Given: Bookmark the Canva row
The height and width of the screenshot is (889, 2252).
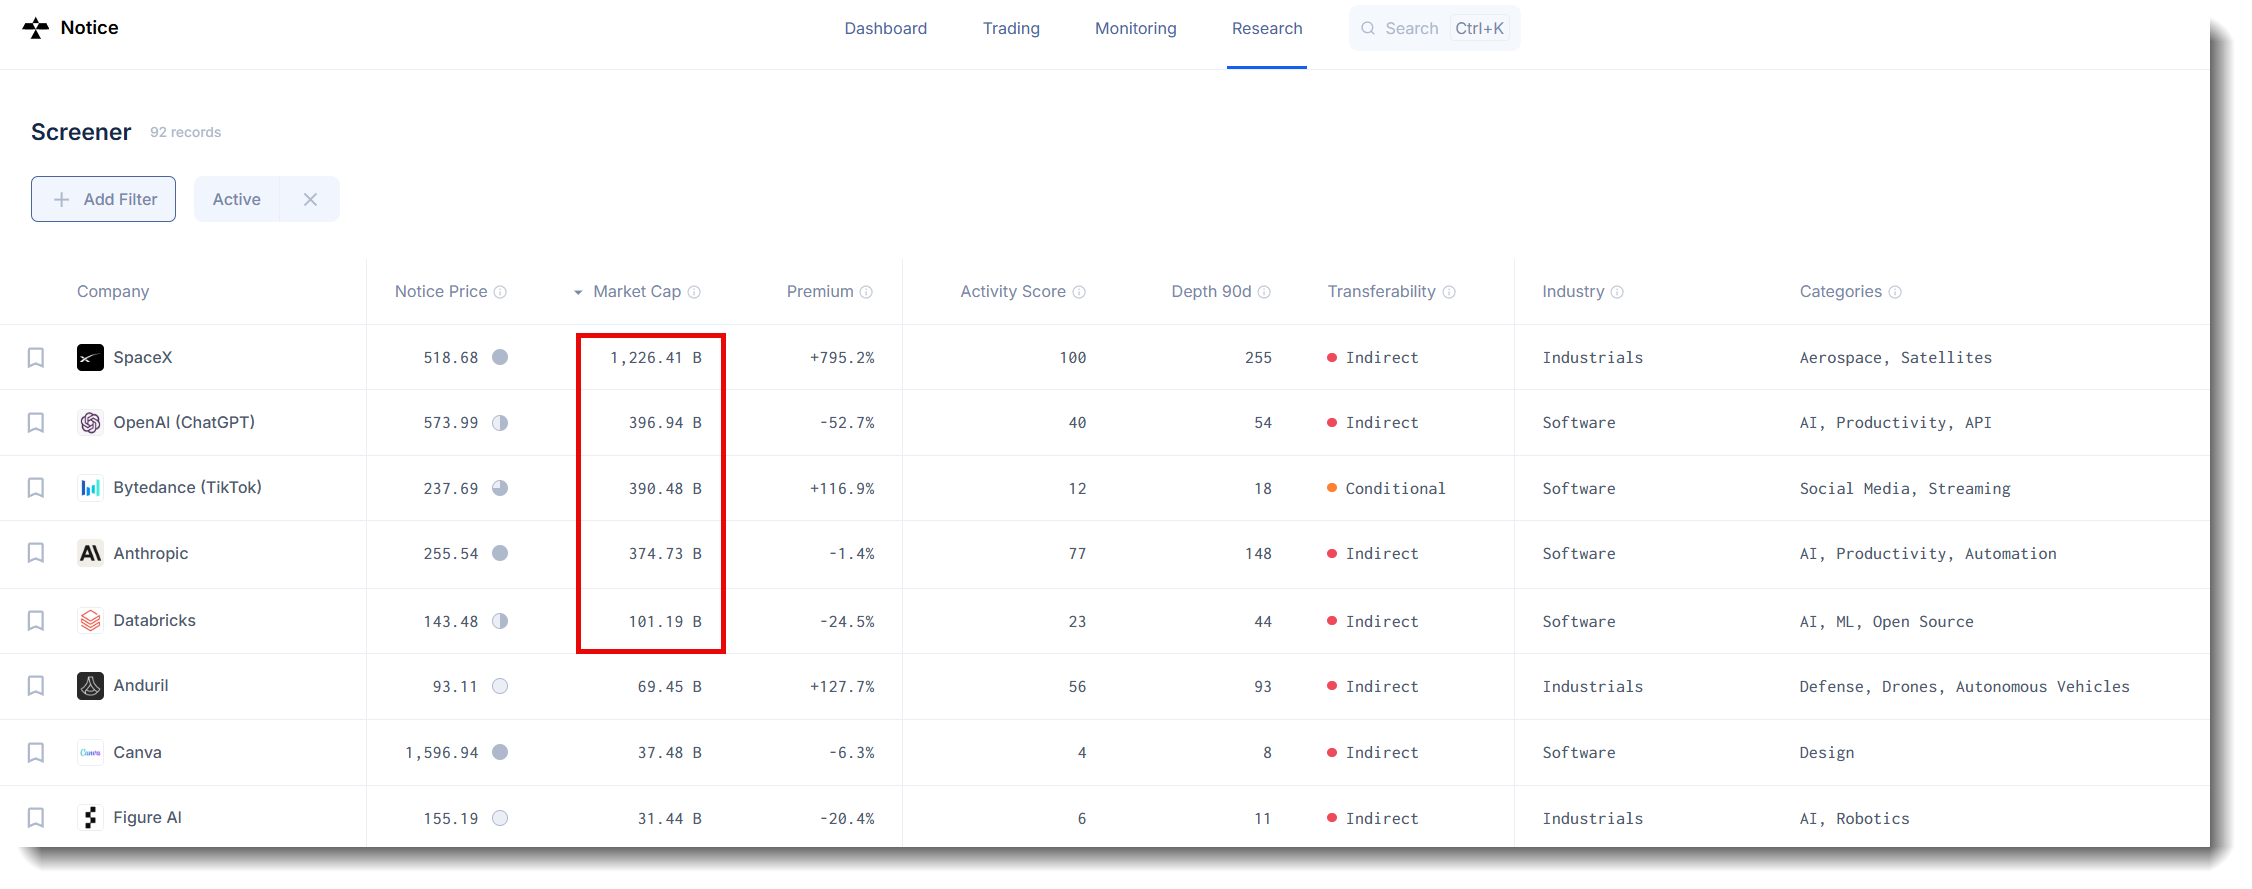Looking at the screenshot, I should point(36,752).
